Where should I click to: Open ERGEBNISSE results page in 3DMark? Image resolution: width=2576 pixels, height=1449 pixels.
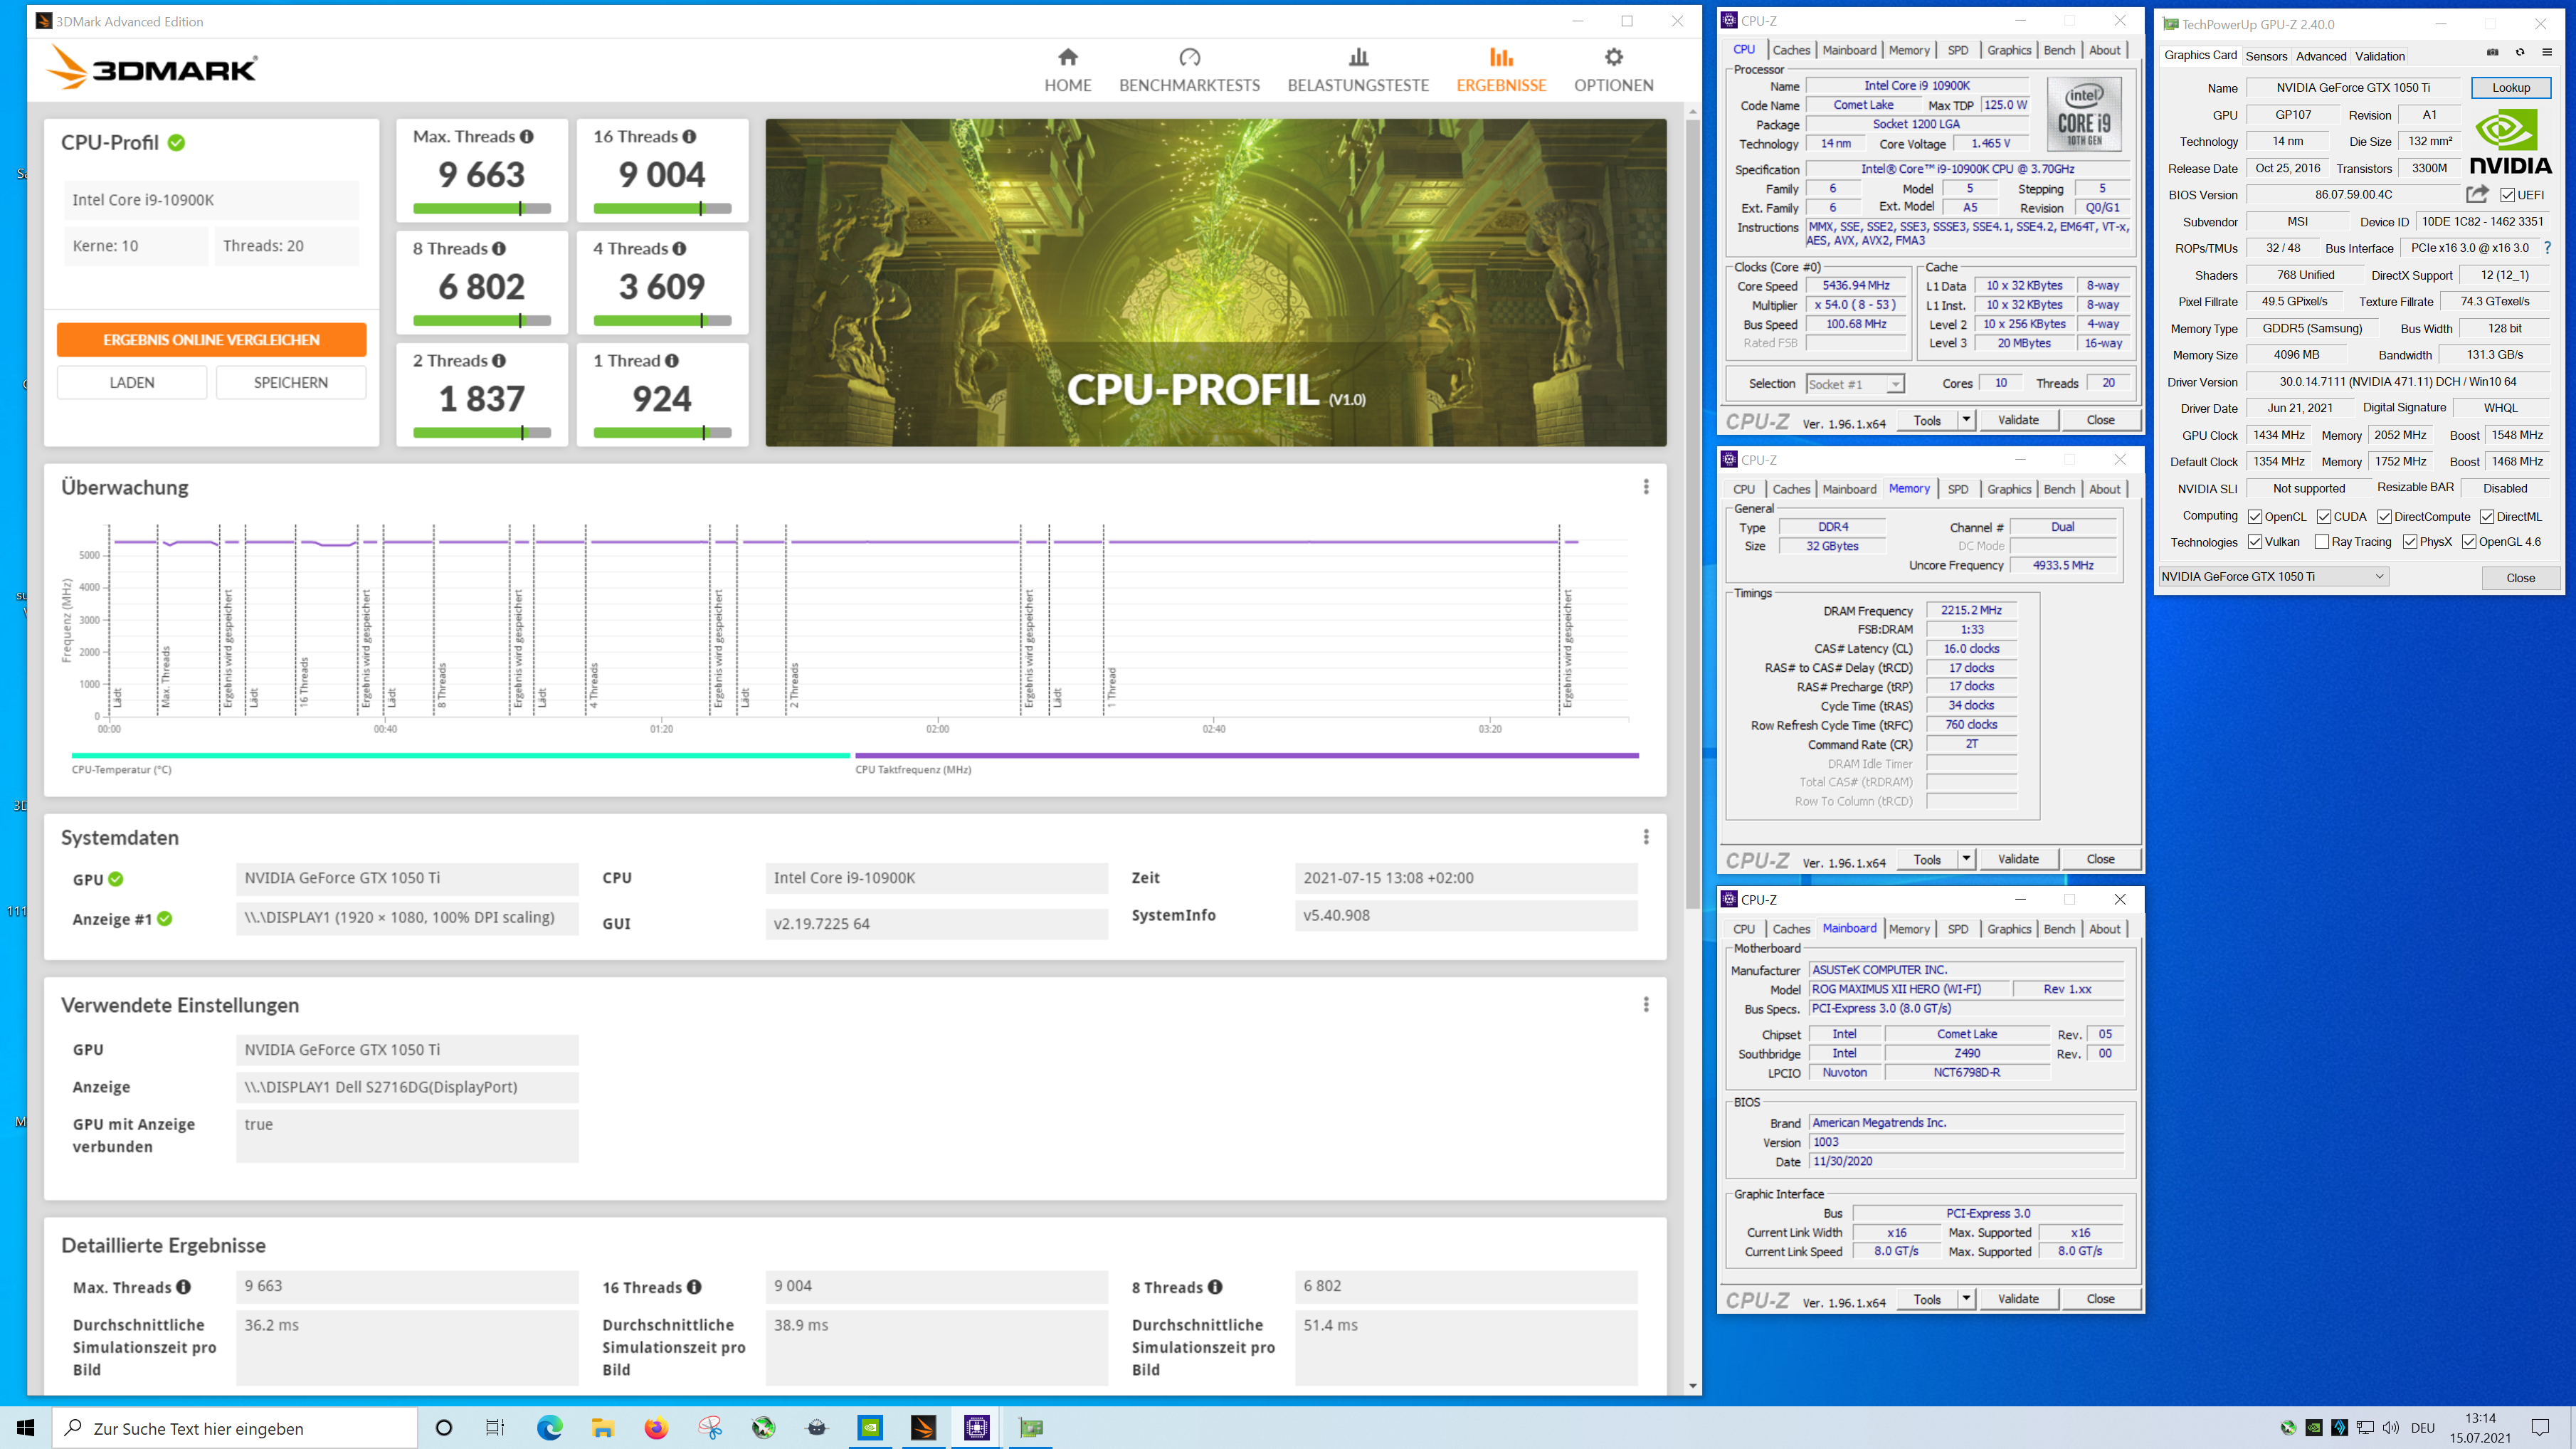(1501, 70)
